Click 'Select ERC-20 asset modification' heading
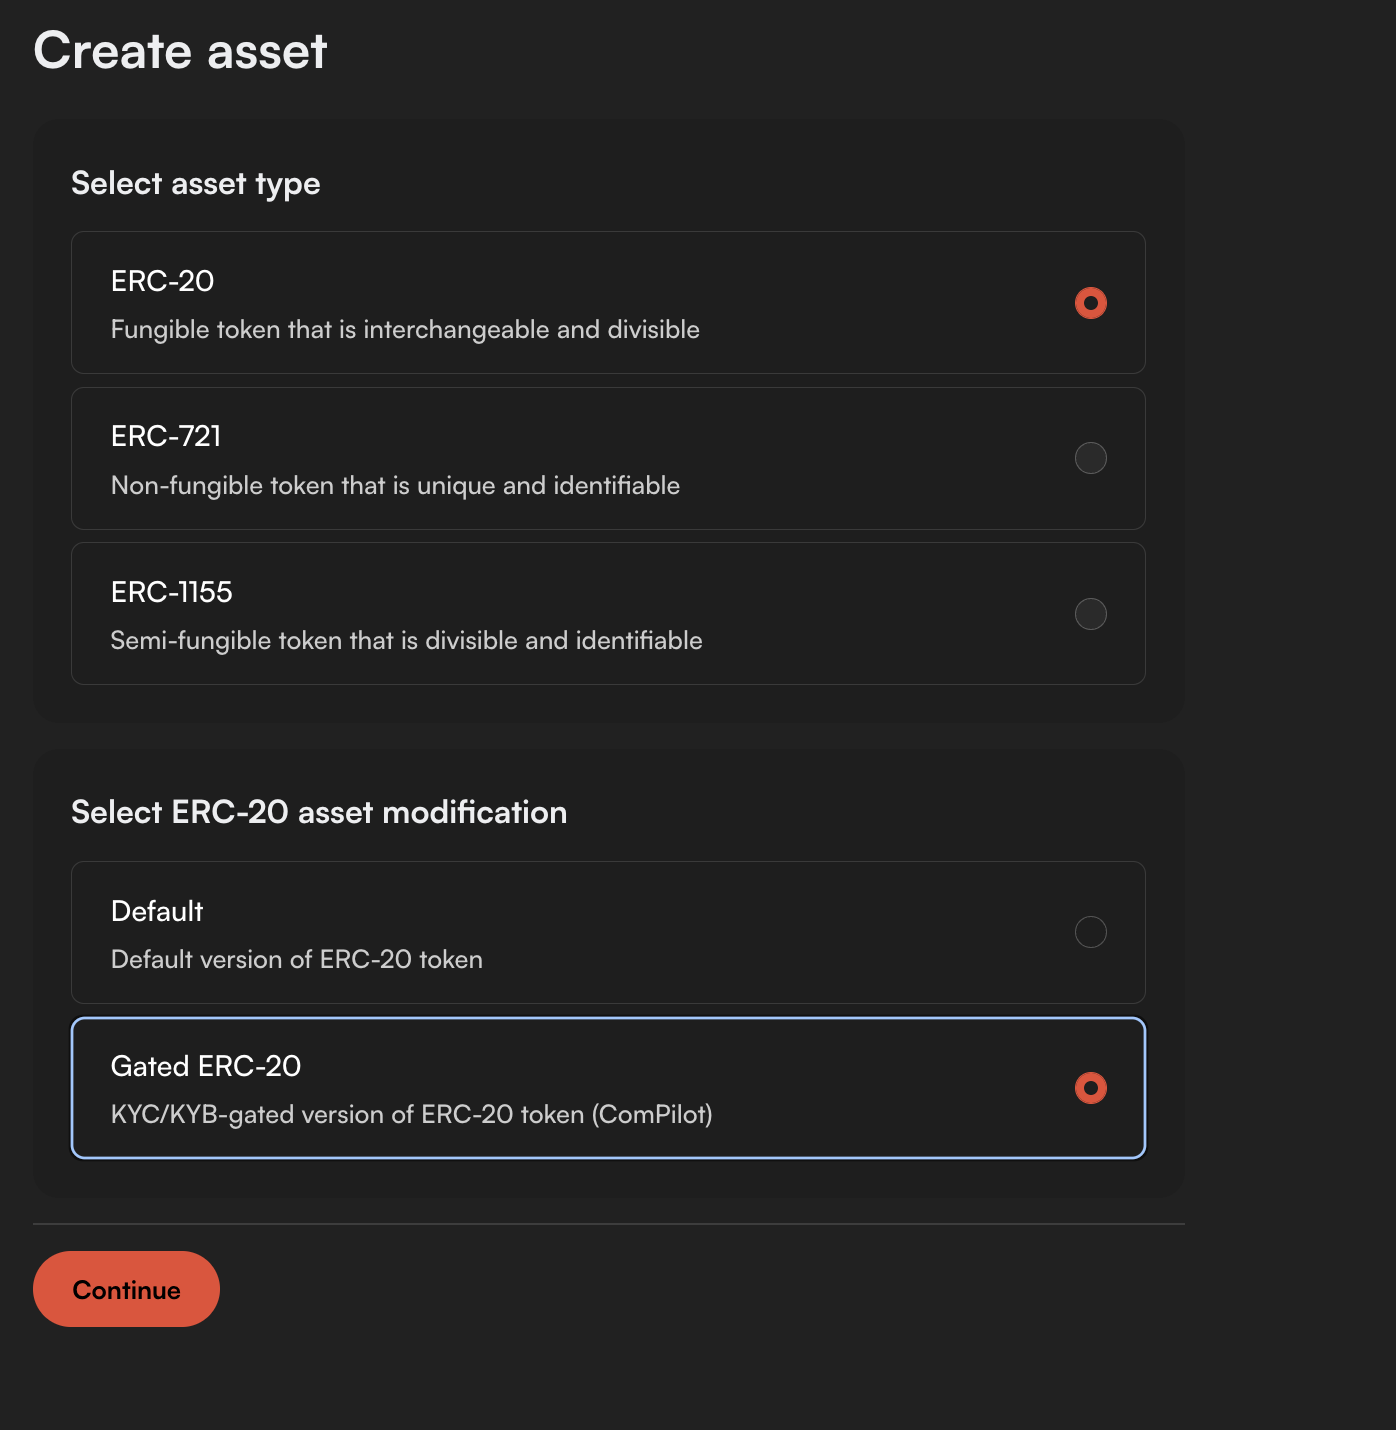1396x1430 pixels. (x=319, y=812)
